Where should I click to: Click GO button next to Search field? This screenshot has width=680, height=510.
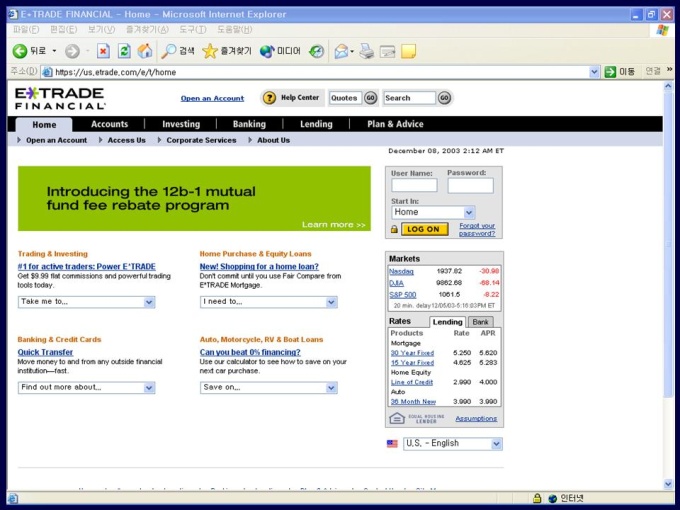(x=444, y=98)
